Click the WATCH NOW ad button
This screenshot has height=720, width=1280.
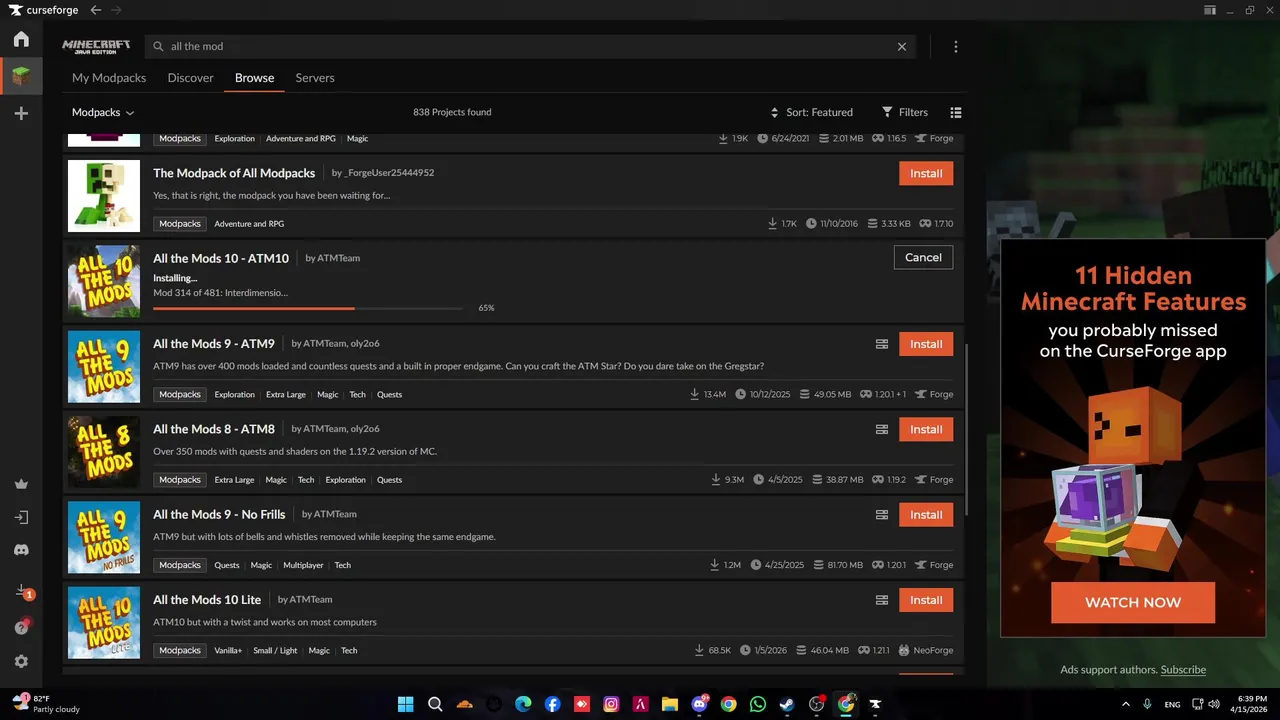[1133, 602]
